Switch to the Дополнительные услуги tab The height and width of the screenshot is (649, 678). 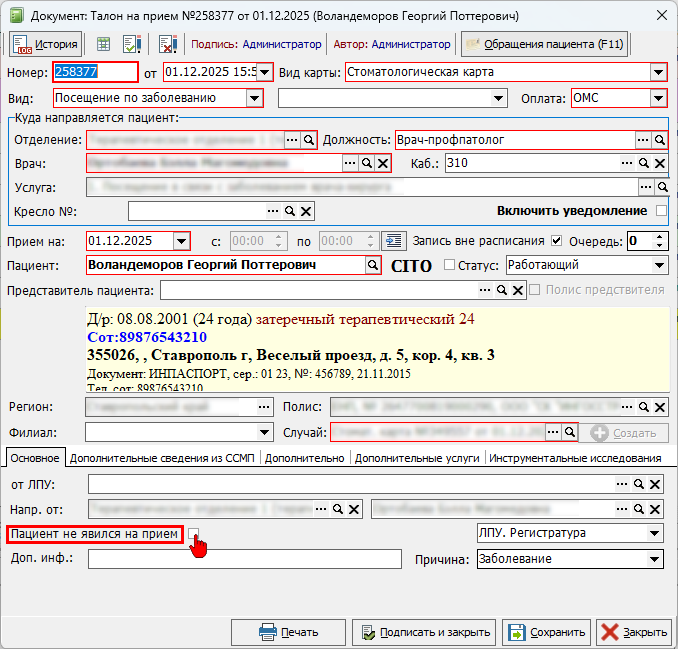coord(418,458)
